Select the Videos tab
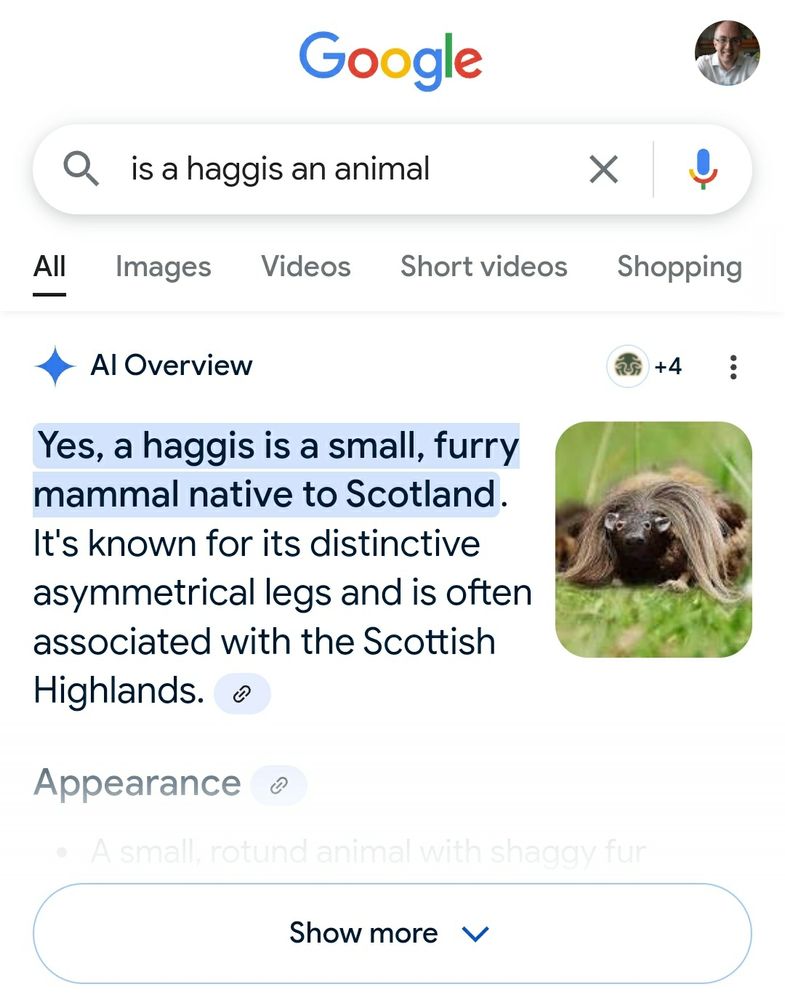This screenshot has width=785, height=1000. coord(305,266)
